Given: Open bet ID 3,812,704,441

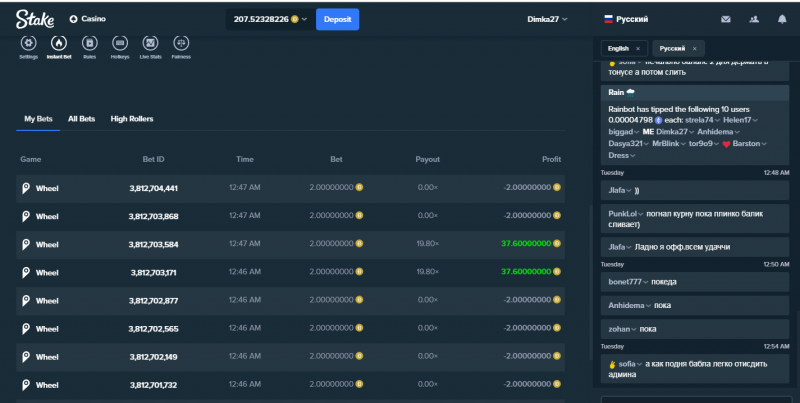Looking at the screenshot, I should pos(154,188).
